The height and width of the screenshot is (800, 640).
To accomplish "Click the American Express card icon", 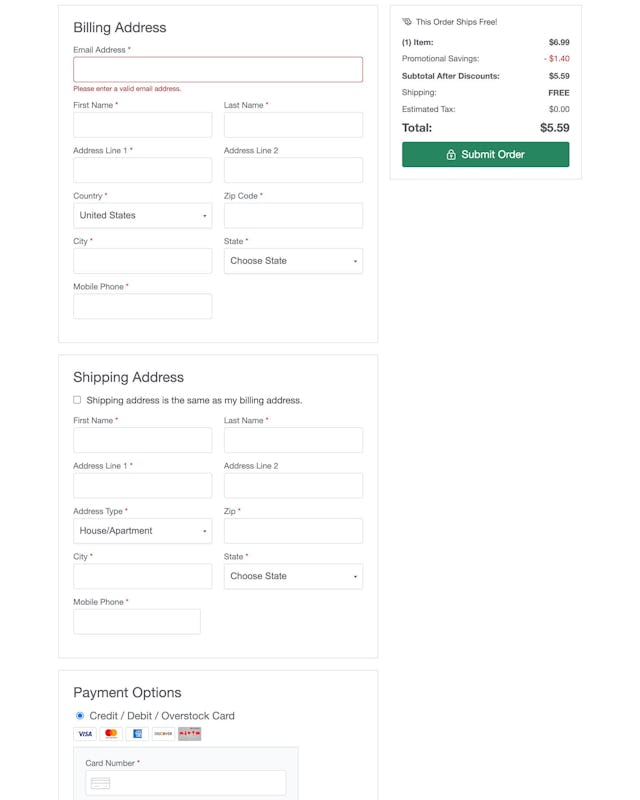I will pyautogui.click(x=137, y=733).
